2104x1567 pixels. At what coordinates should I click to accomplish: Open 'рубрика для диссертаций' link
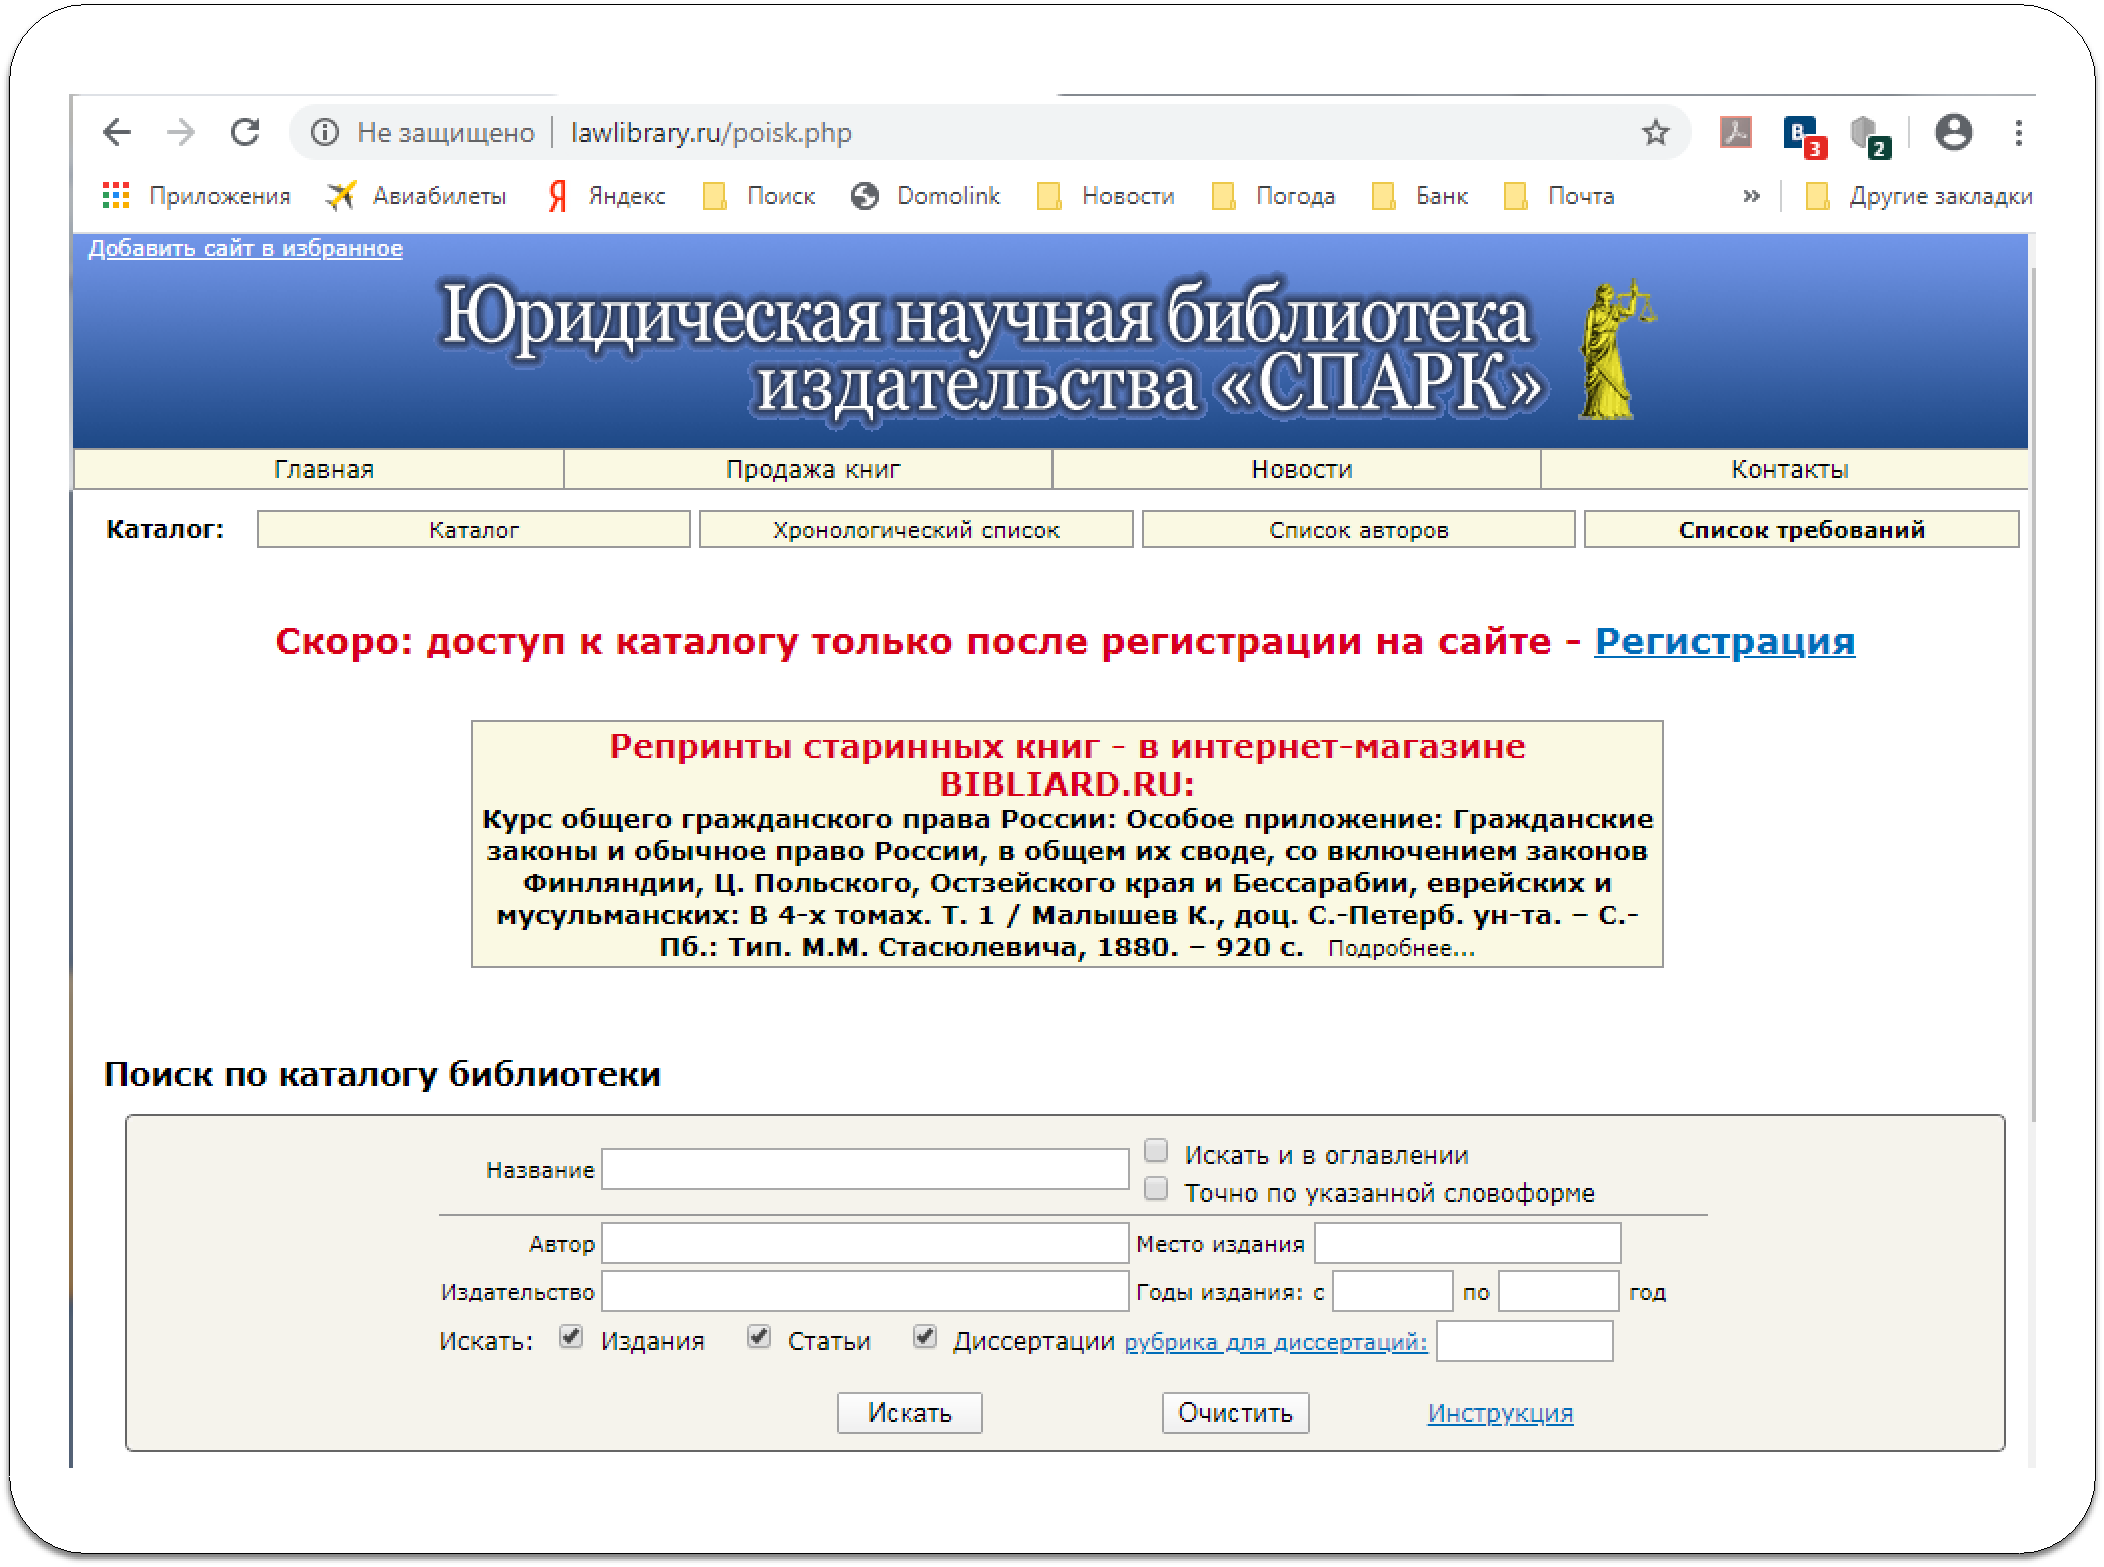(1276, 1342)
